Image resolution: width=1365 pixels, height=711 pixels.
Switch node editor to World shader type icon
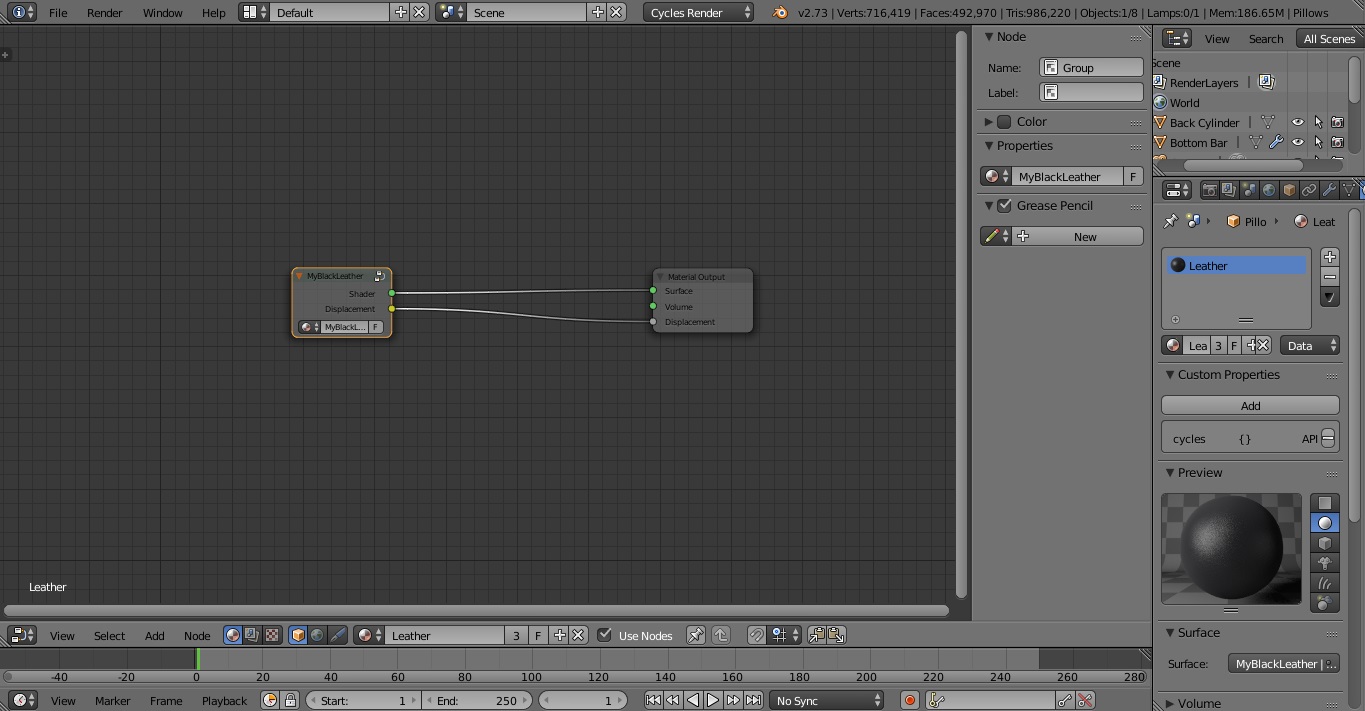(x=317, y=634)
